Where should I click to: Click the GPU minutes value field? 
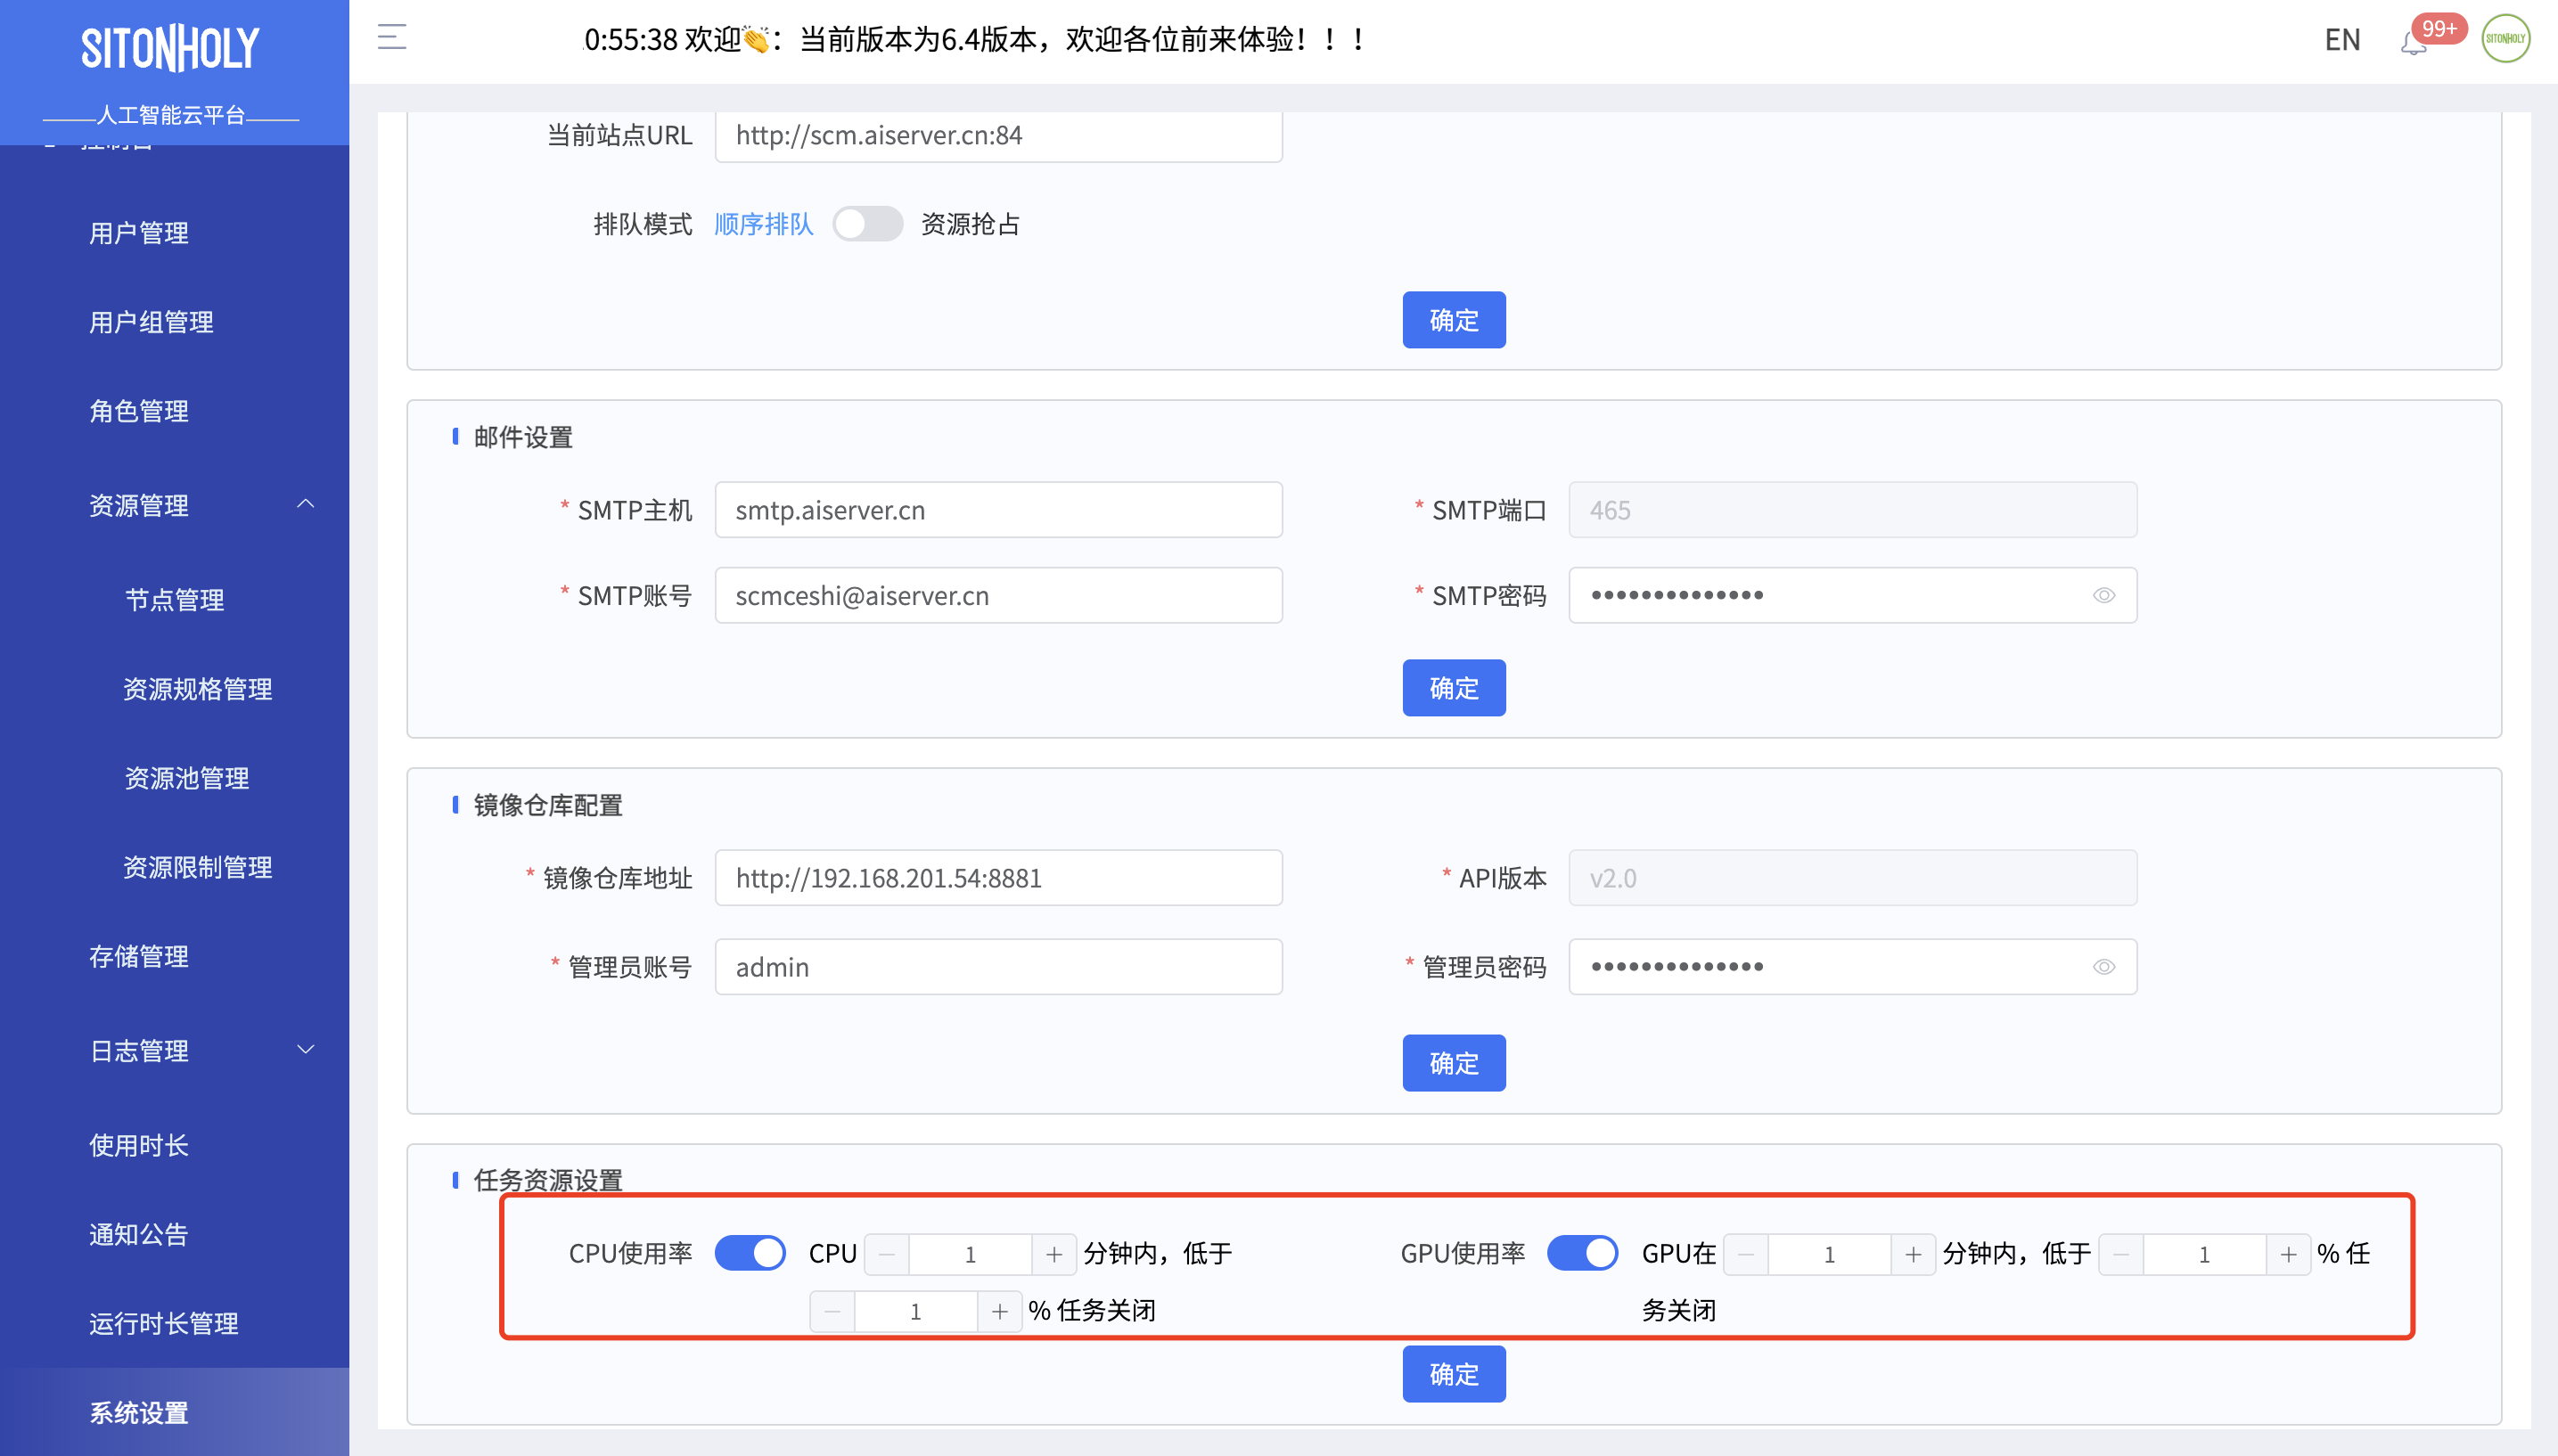tap(1829, 1254)
